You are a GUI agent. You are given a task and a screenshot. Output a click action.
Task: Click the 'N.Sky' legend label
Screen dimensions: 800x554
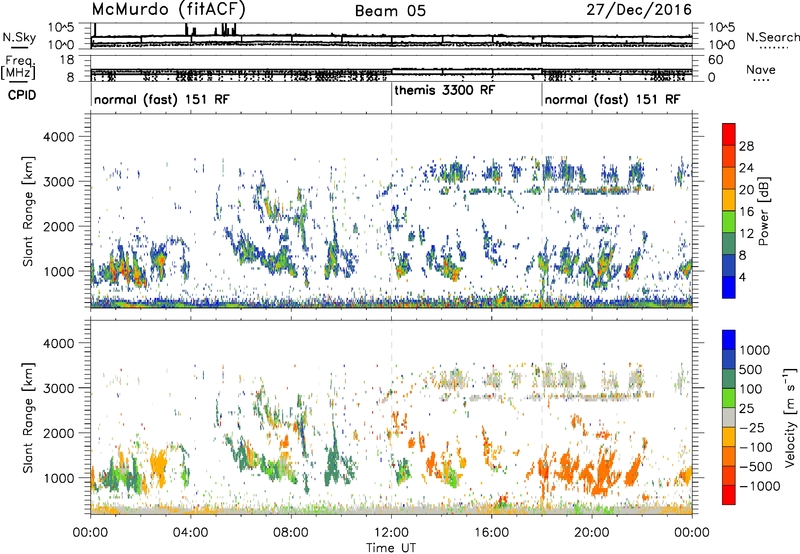(19, 37)
